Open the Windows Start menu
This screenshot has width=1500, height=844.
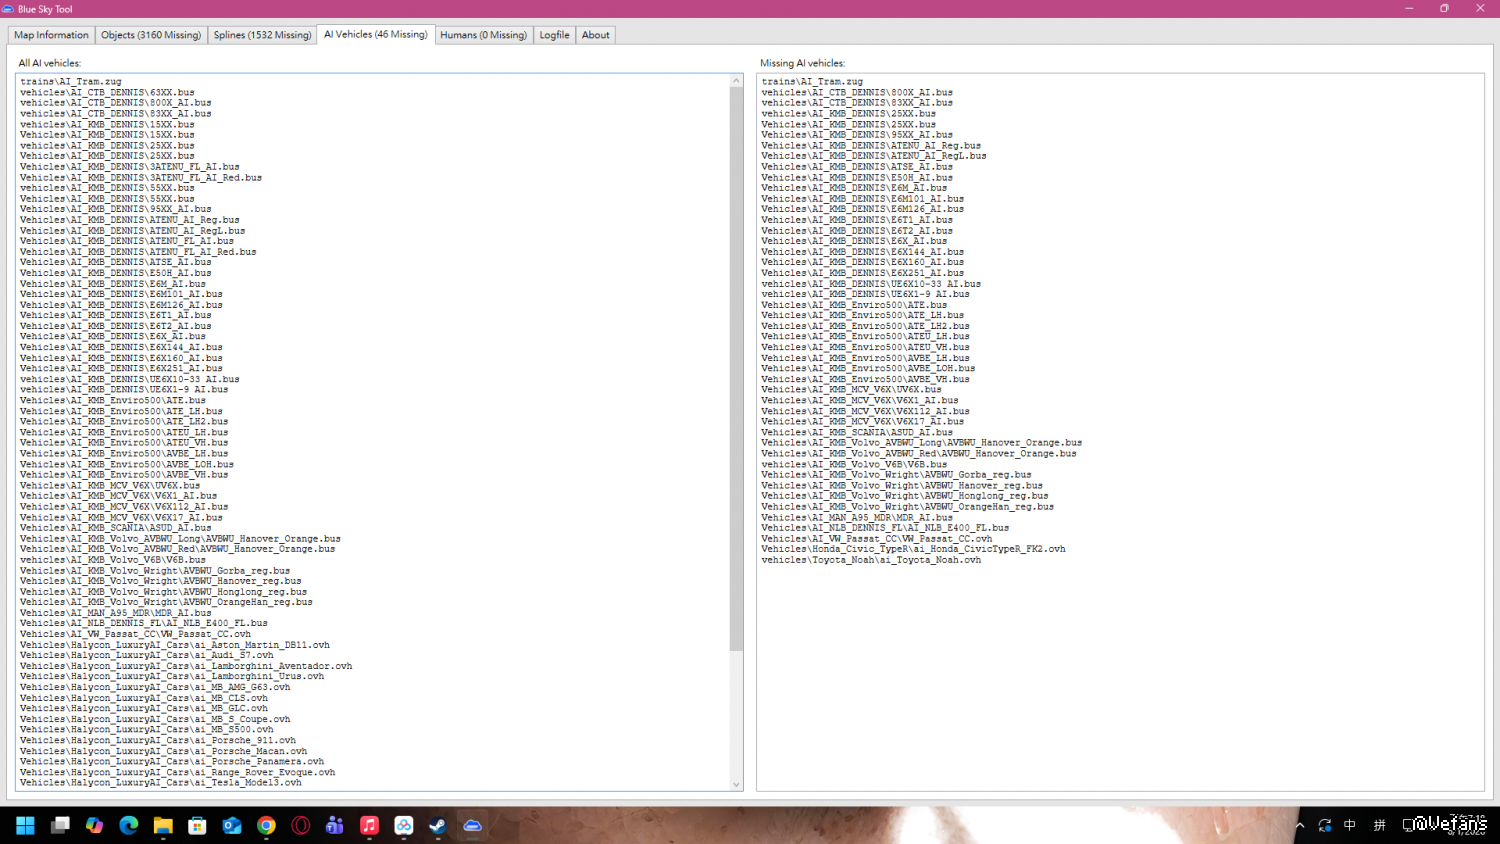(x=25, y=825)
